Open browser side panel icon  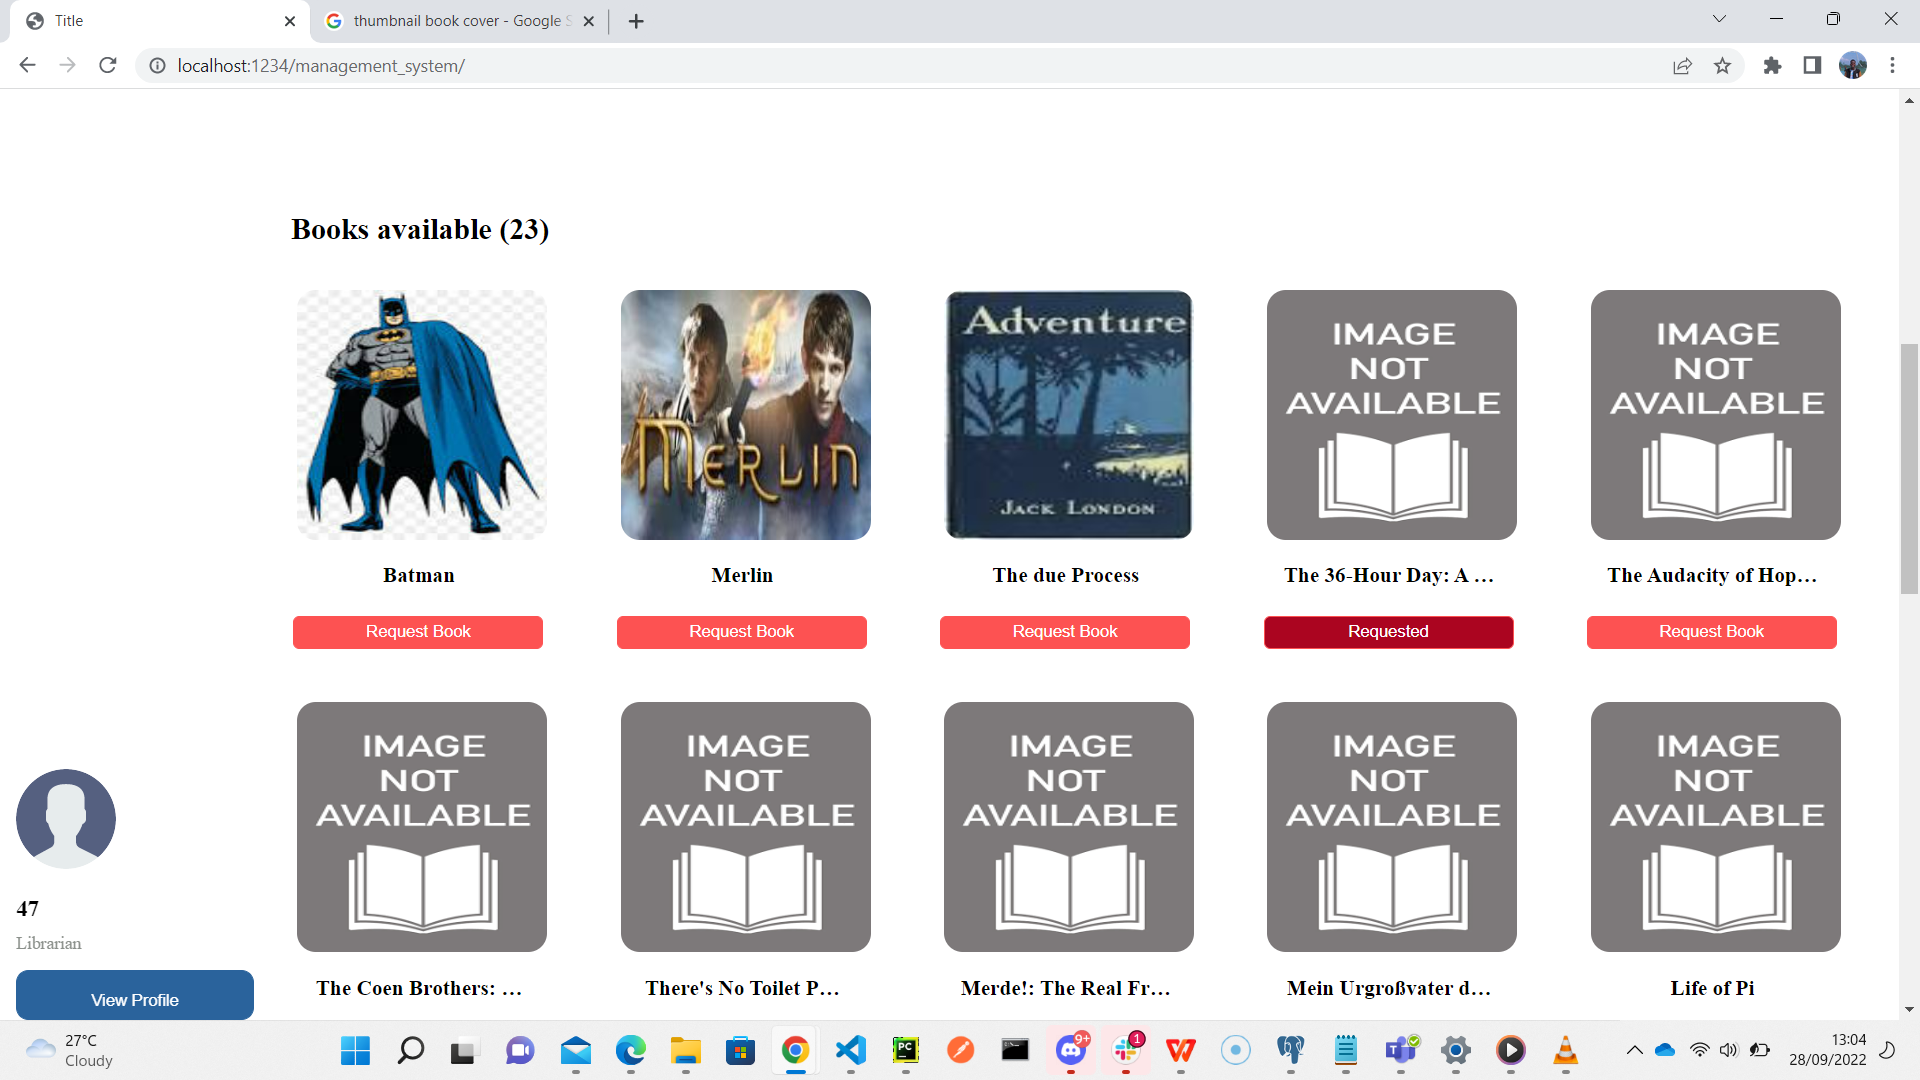click(1812, 66)
